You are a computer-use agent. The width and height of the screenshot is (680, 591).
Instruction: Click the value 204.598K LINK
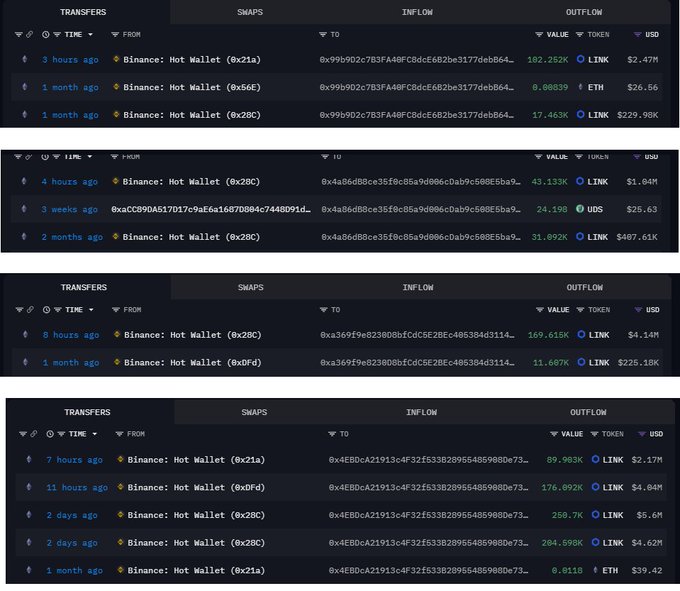(562, 543)
